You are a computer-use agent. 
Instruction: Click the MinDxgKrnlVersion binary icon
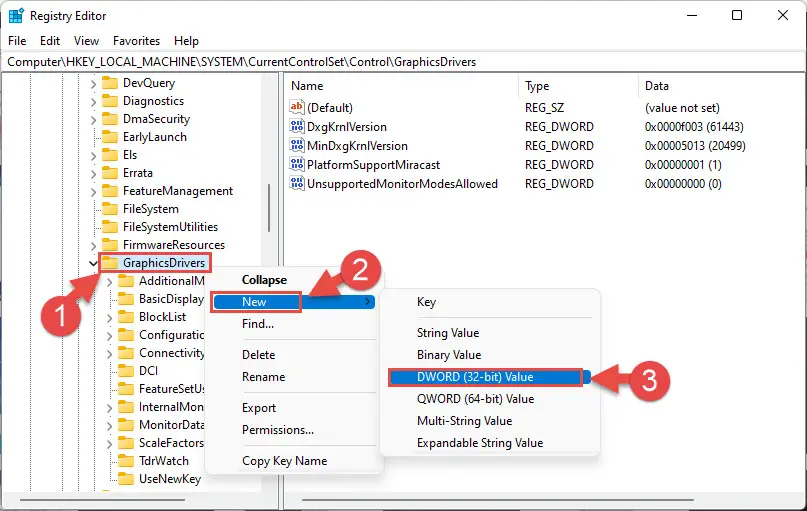click(296, 145)
